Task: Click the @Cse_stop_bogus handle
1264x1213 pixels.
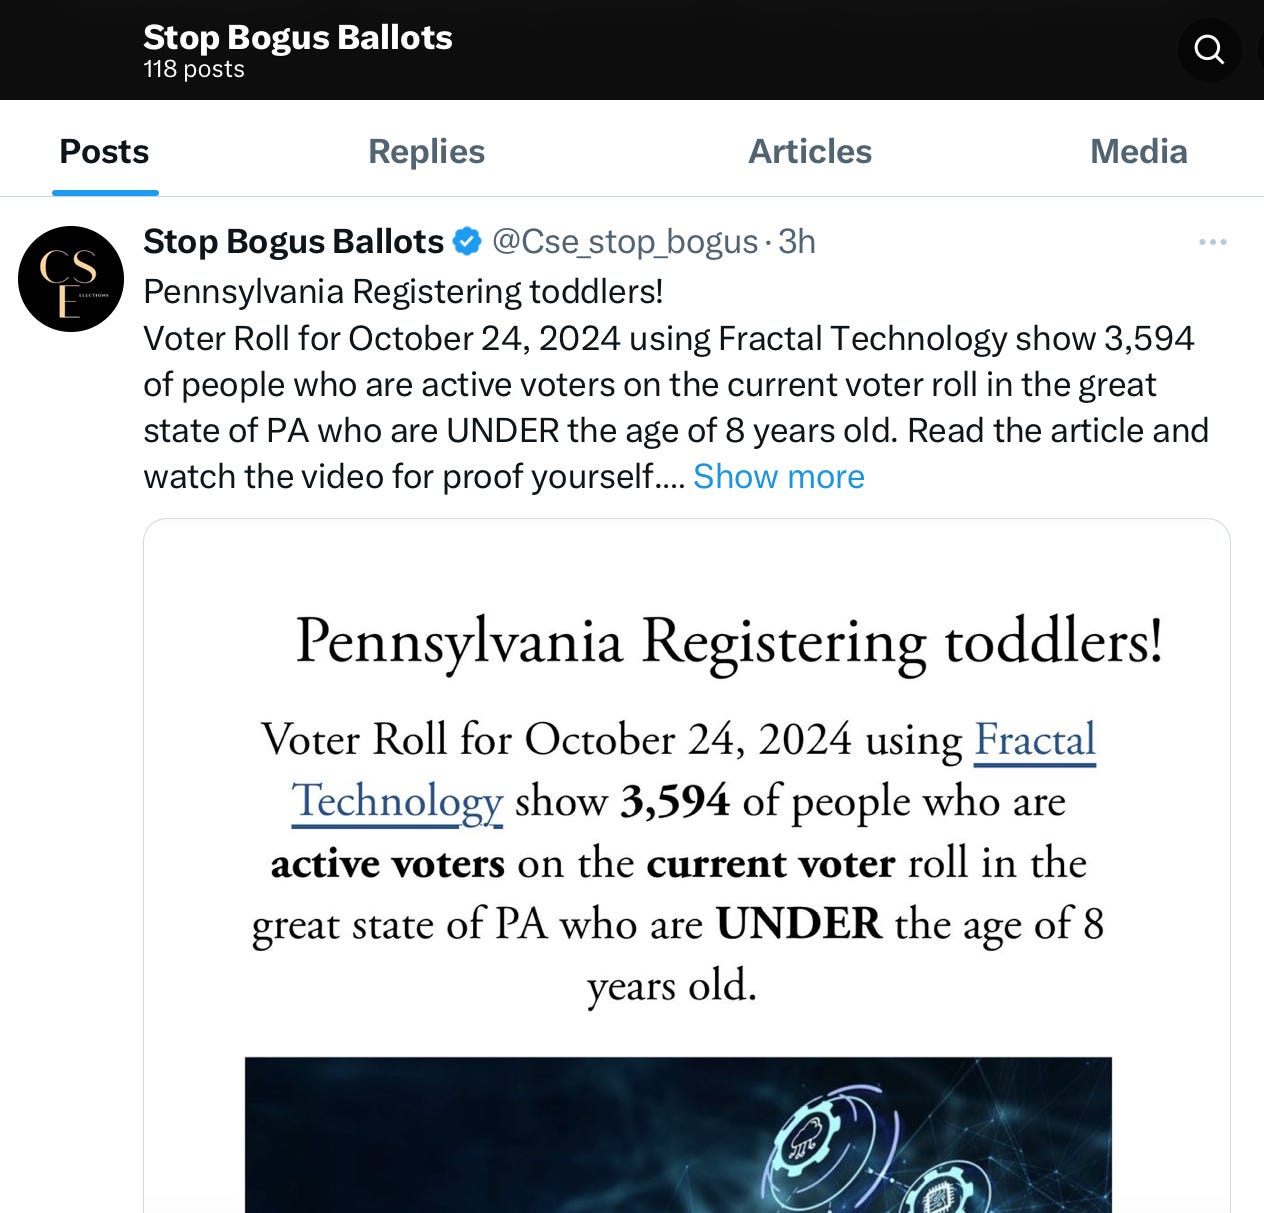Action: [x=625, y=242]
